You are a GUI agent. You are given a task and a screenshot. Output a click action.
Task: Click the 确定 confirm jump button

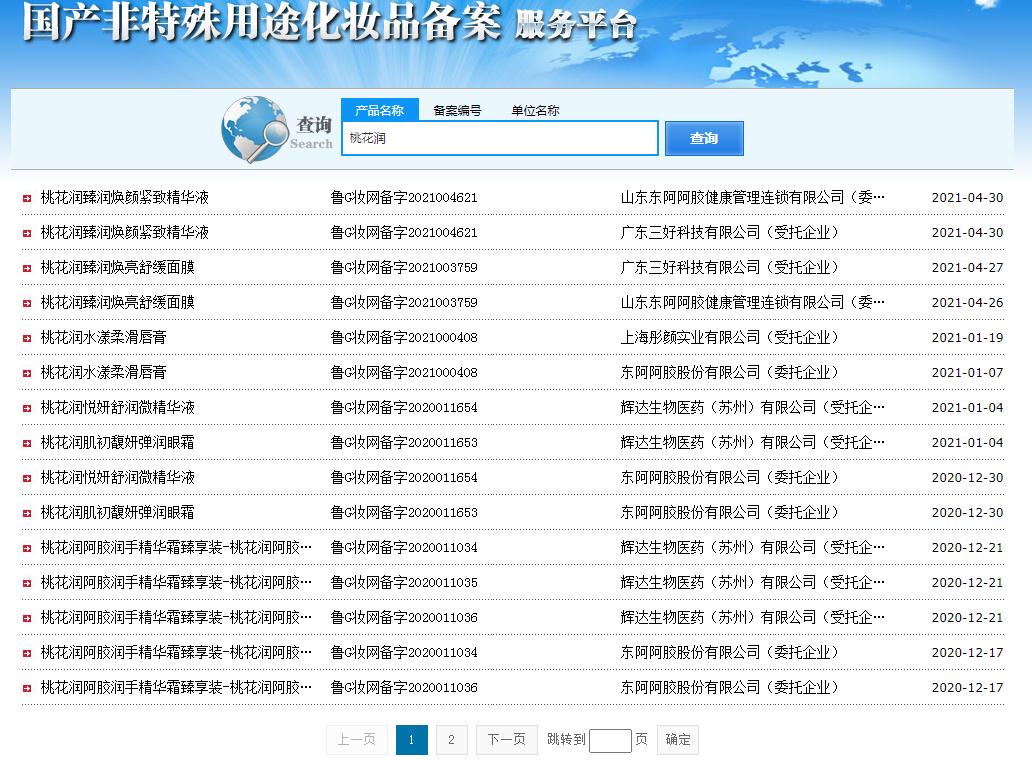coord(678,740)
